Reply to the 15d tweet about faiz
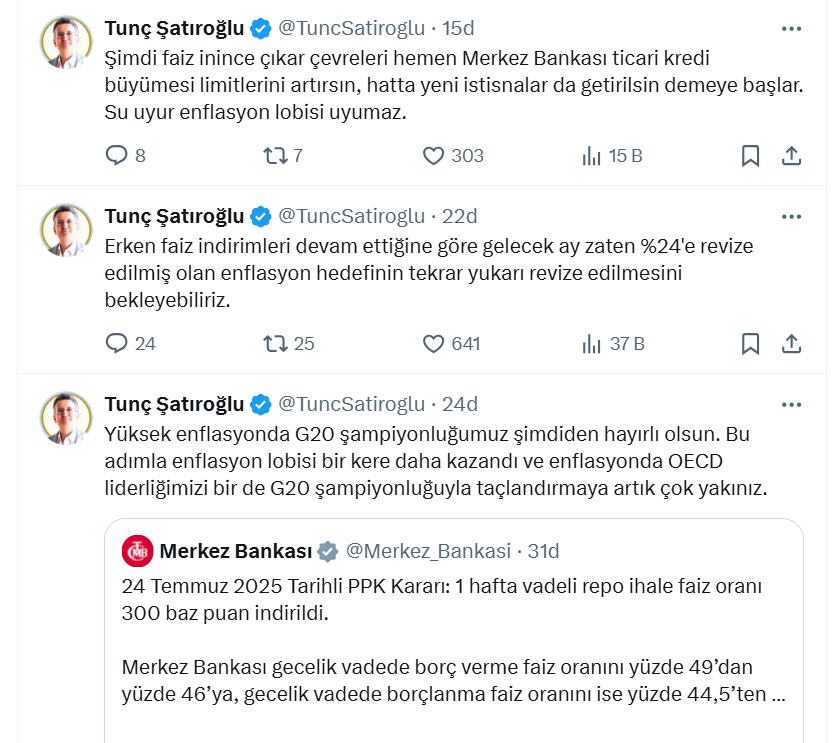This screenshot has height=743, width=840. pyautogui.click(x=117, y=156)
